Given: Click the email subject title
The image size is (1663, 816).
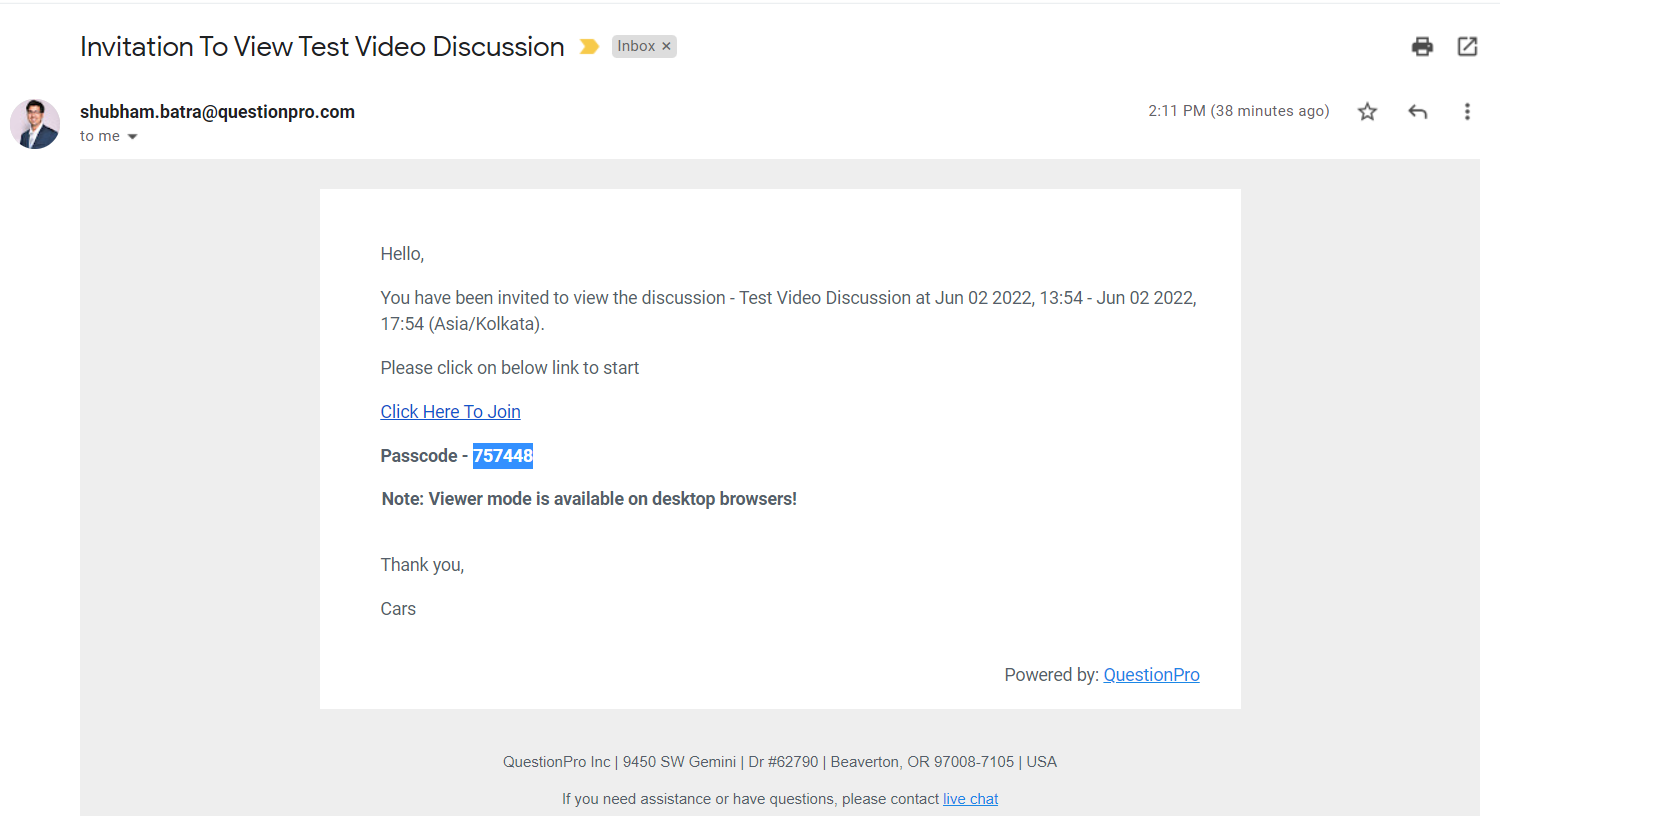Looking at the screenshot, I should (x=322, y=47).
